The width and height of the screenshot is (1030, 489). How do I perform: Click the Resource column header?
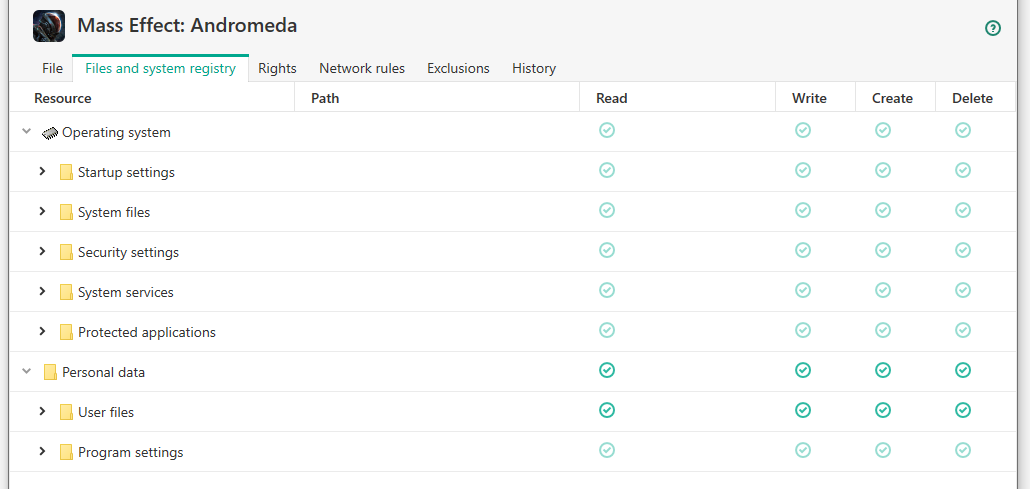[63, 98]
